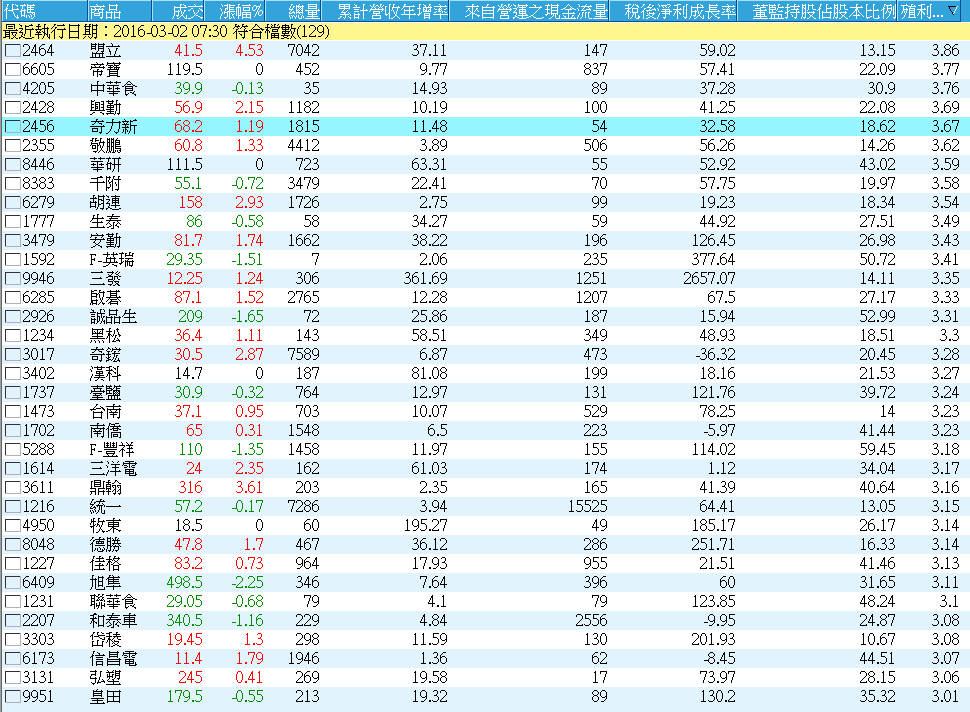
Task: Toggle the 6173 信昌電 row box
Action: coord(12,659)
